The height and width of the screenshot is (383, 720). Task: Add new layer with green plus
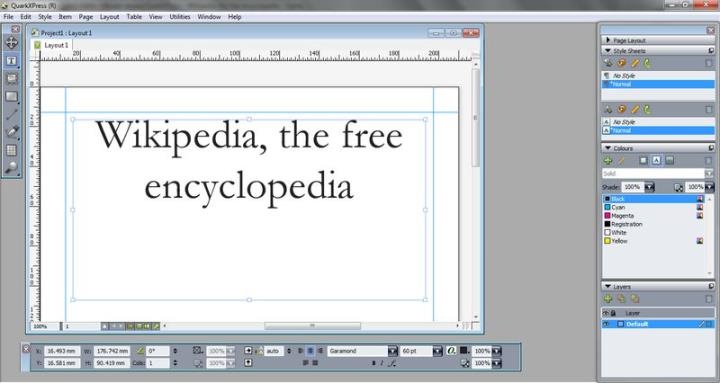point(608,299)
